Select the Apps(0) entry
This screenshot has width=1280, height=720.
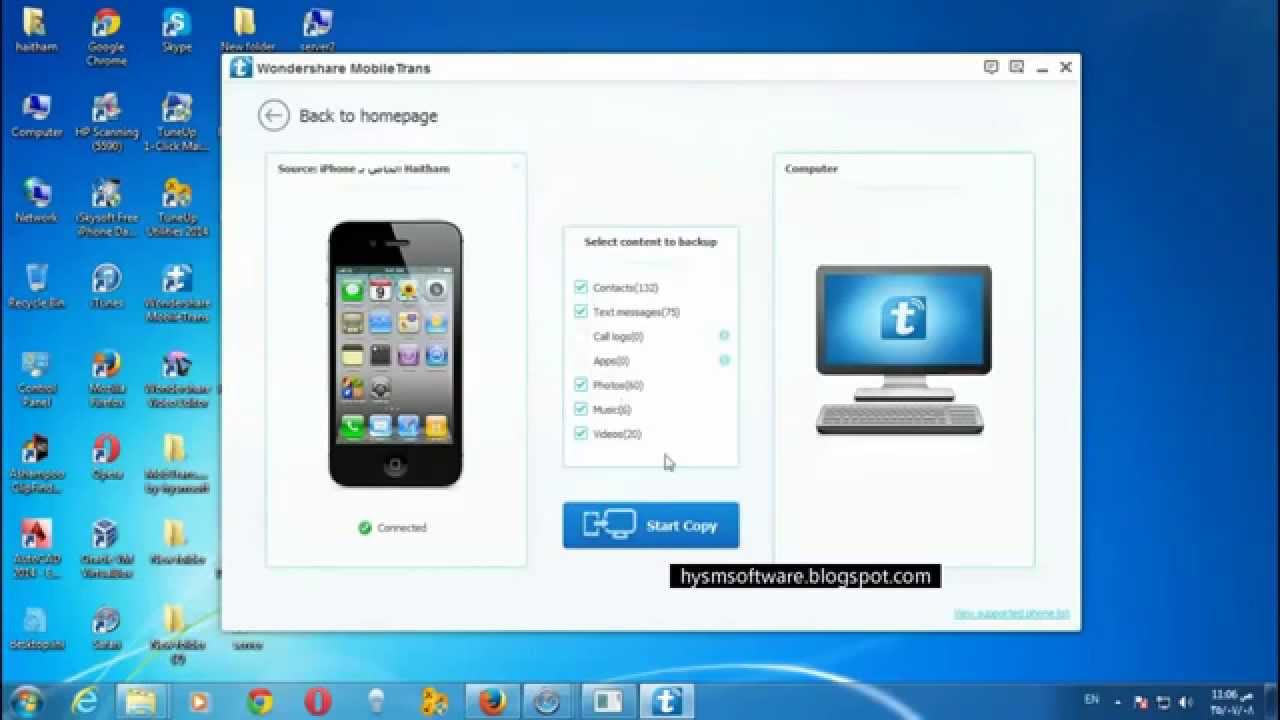(611, 361)
